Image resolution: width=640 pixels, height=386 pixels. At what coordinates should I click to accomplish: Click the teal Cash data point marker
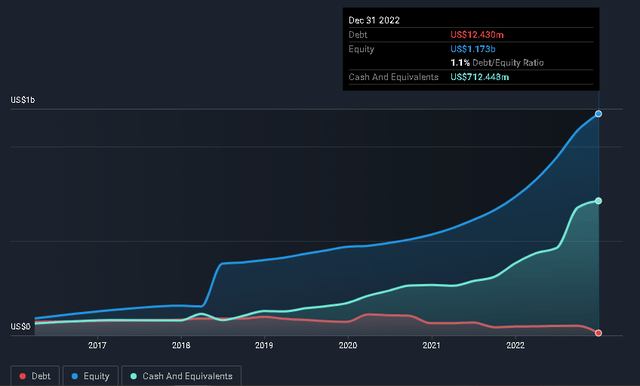598,201
